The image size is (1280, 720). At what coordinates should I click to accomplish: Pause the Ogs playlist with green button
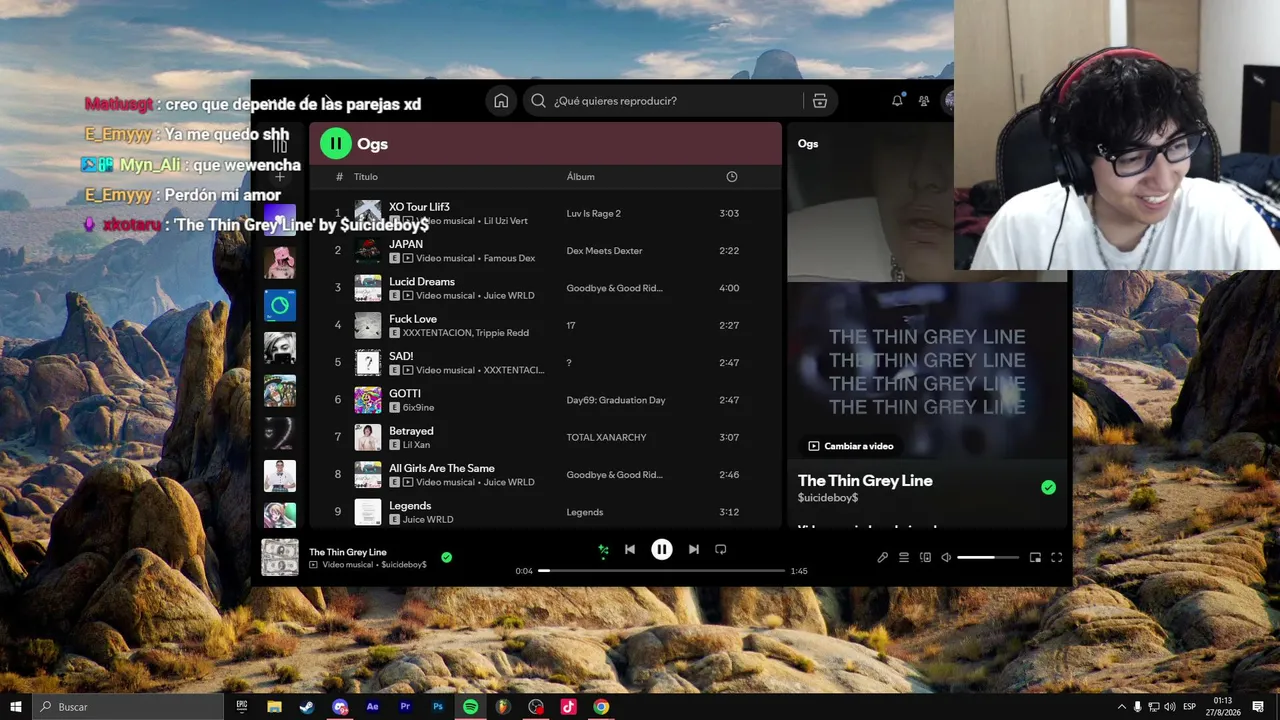tap(336, 144)
